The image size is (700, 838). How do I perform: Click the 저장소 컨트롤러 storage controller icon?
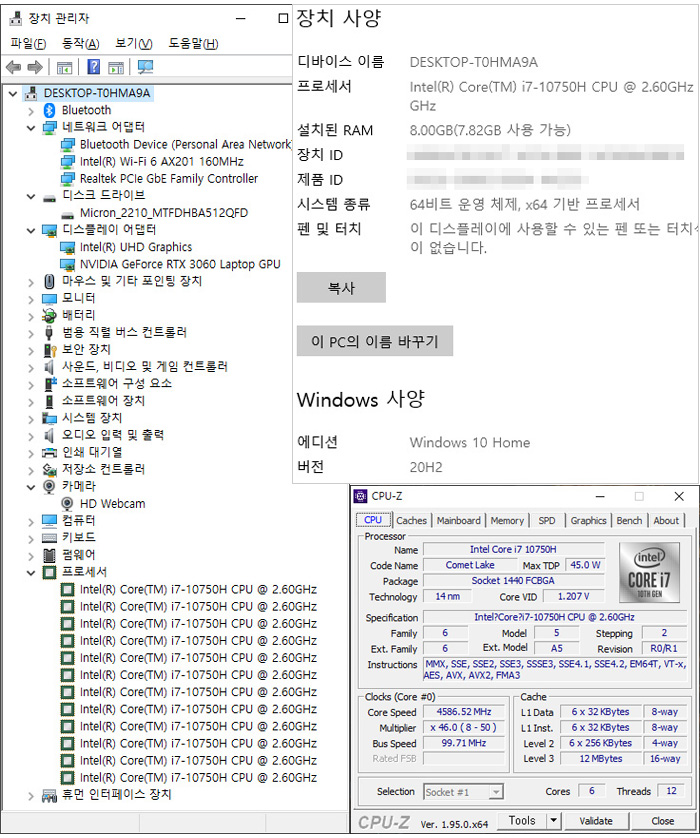[49, 469]
